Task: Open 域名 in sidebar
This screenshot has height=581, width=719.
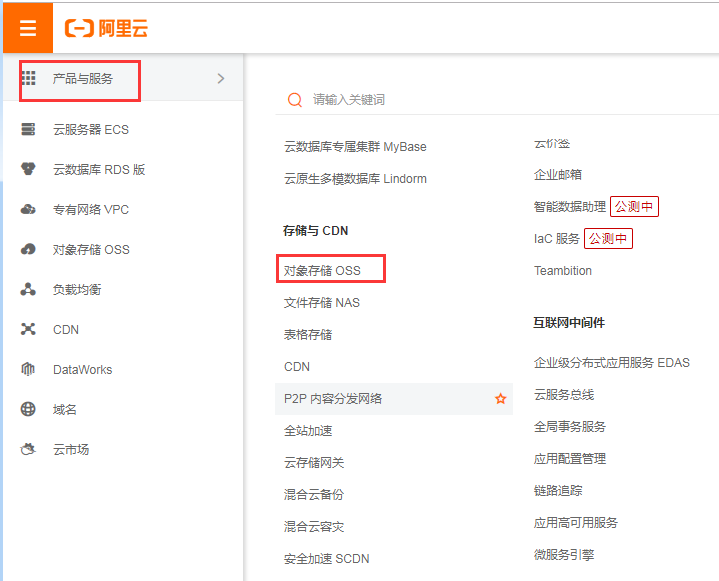Action: pyautogui.click(x=65, y=409)
